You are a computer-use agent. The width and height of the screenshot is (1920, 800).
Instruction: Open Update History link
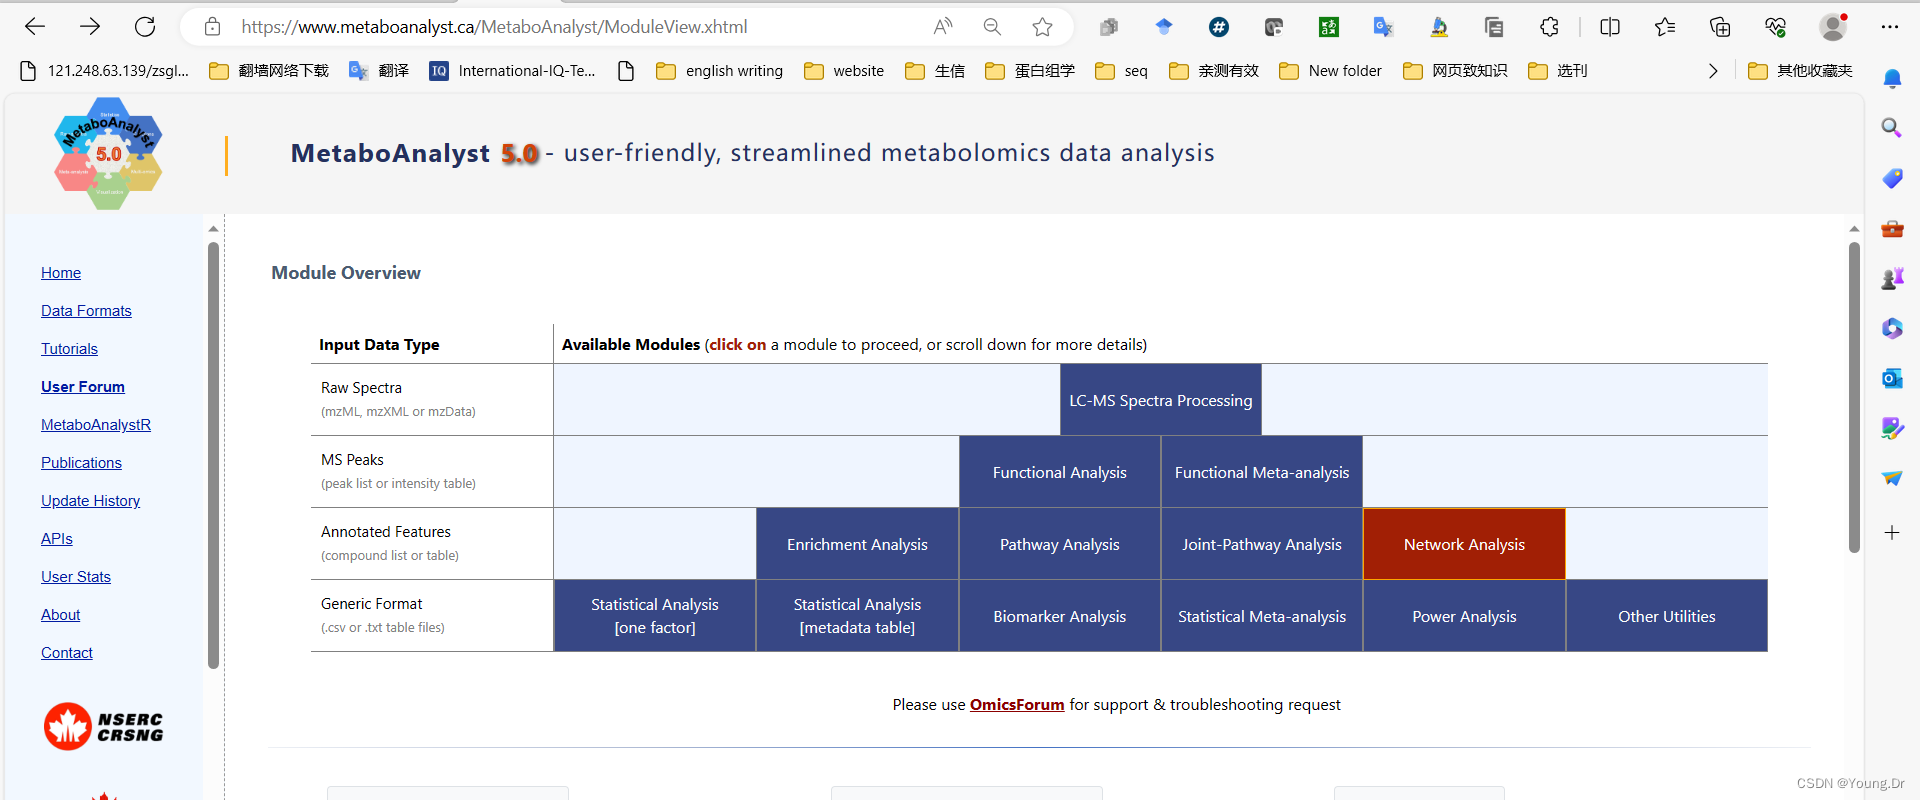90,501
